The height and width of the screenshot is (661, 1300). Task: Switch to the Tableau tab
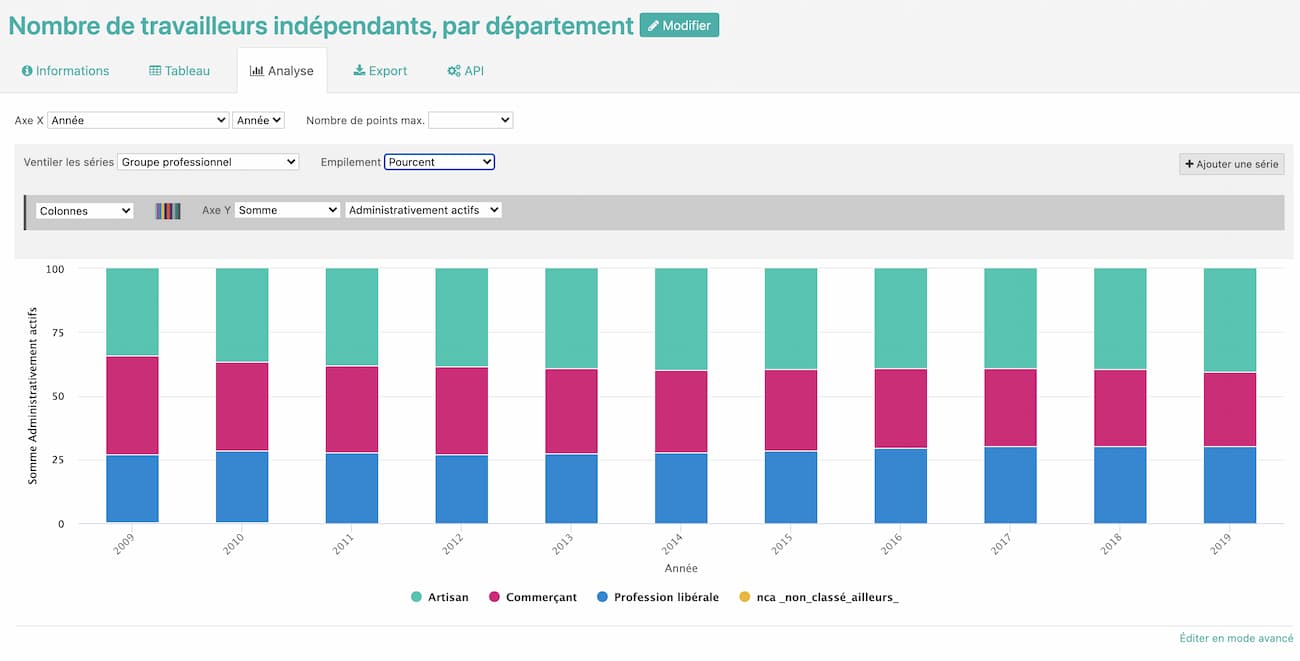180,71
